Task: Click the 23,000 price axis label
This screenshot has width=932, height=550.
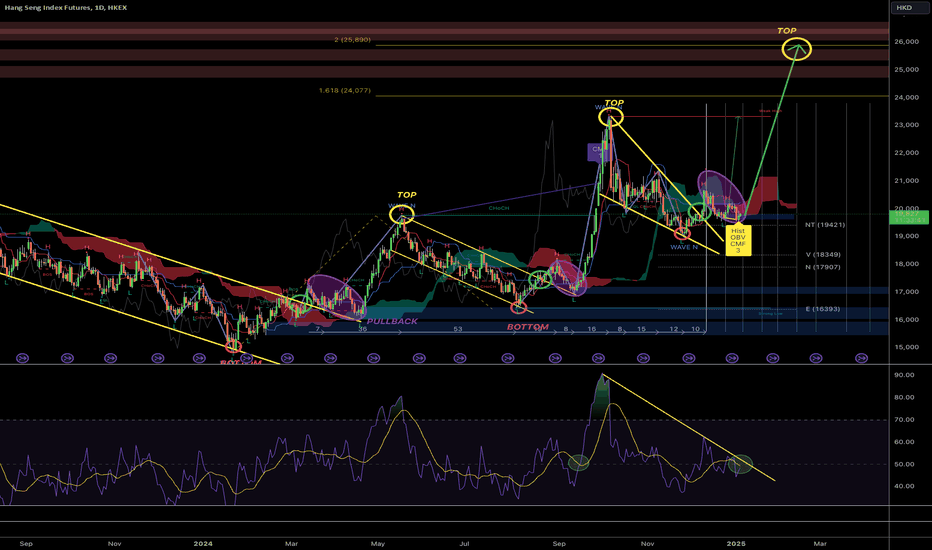Action: [904, 125]
